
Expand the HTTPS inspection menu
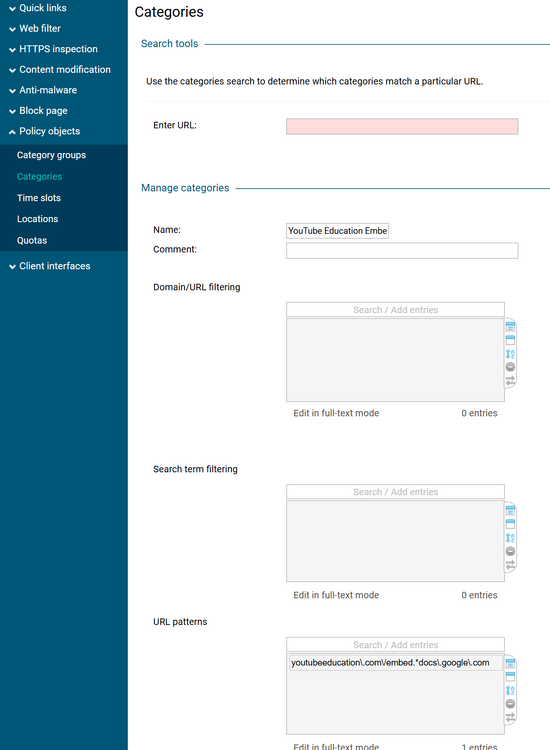click(54, 49)
